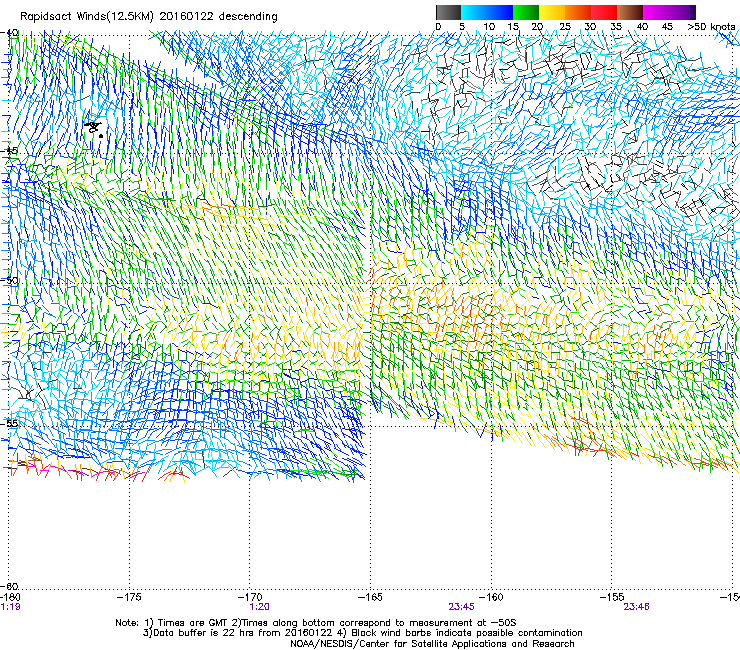The height and width of the screenshot is (650, 740).
Task: Click the -50 latitude axis label
Action: (9, 280)
